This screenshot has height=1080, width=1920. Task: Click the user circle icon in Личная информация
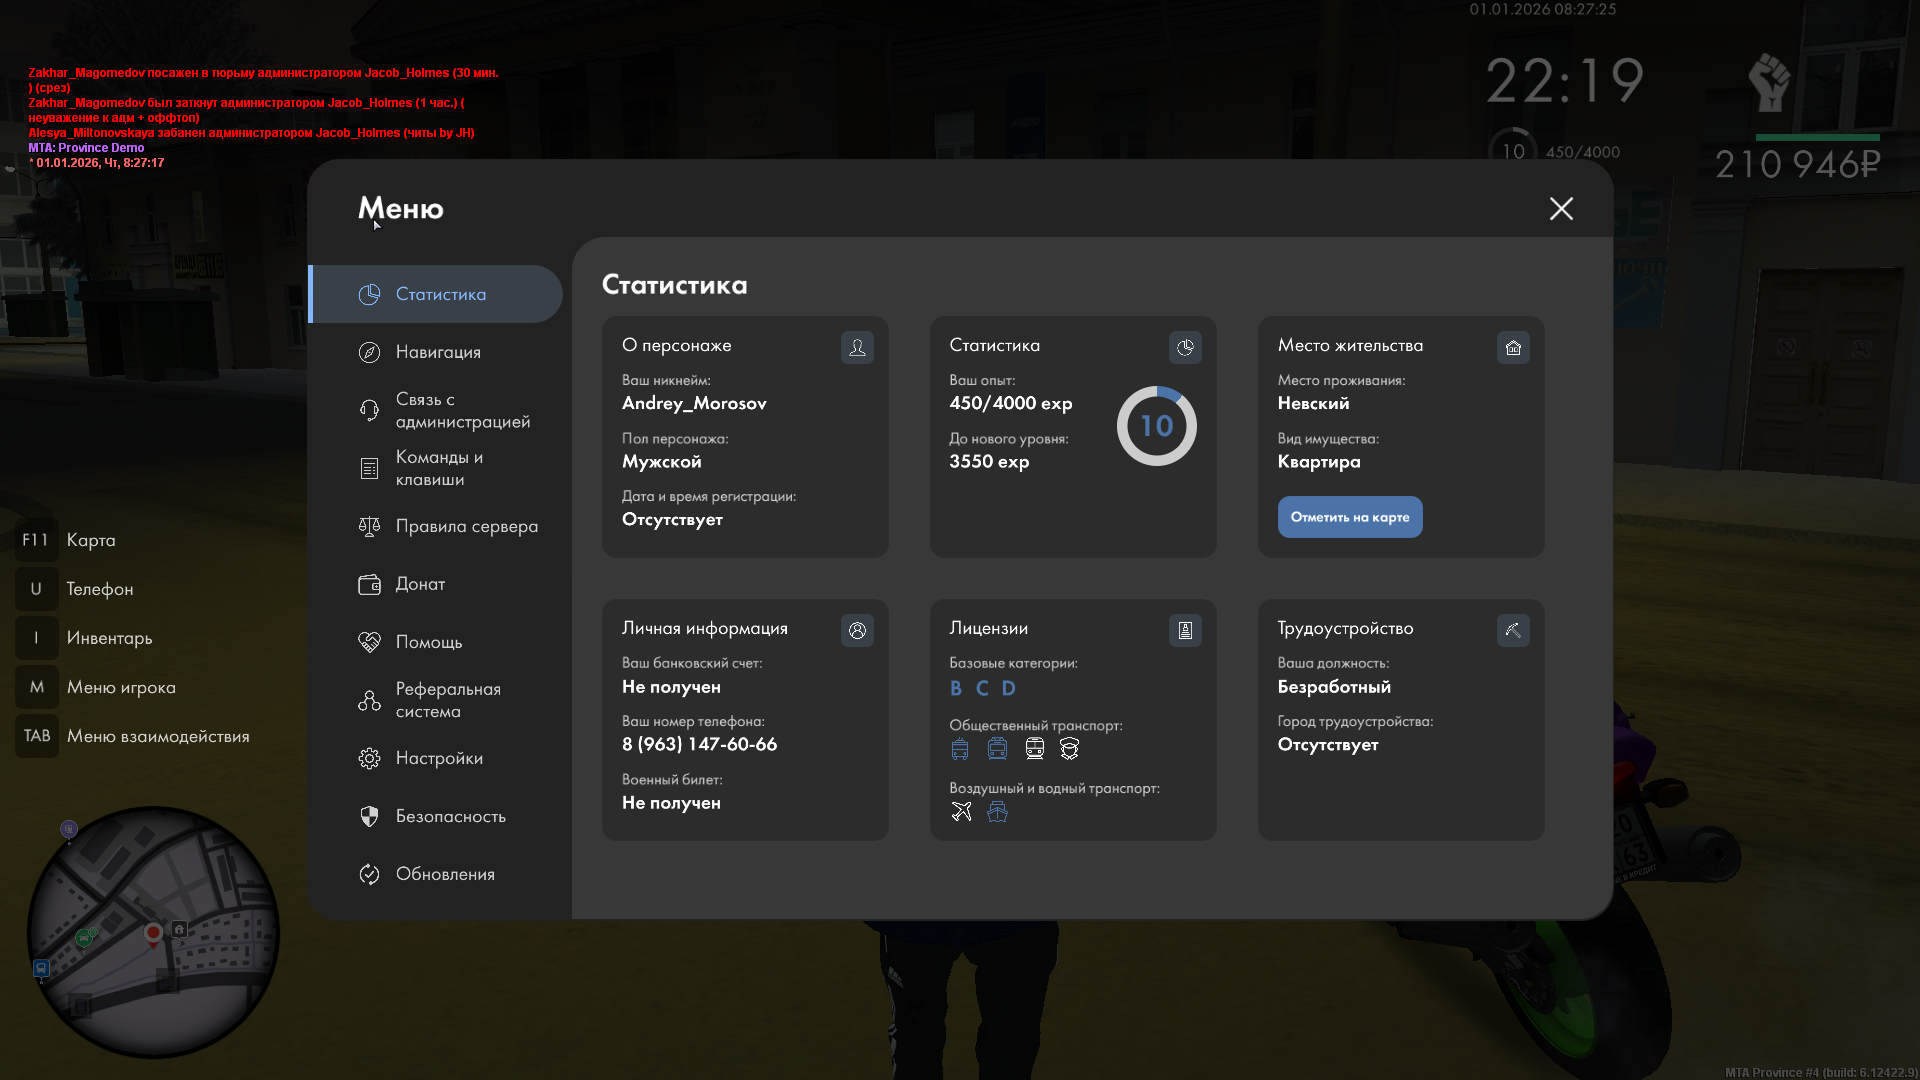point(857,630)
